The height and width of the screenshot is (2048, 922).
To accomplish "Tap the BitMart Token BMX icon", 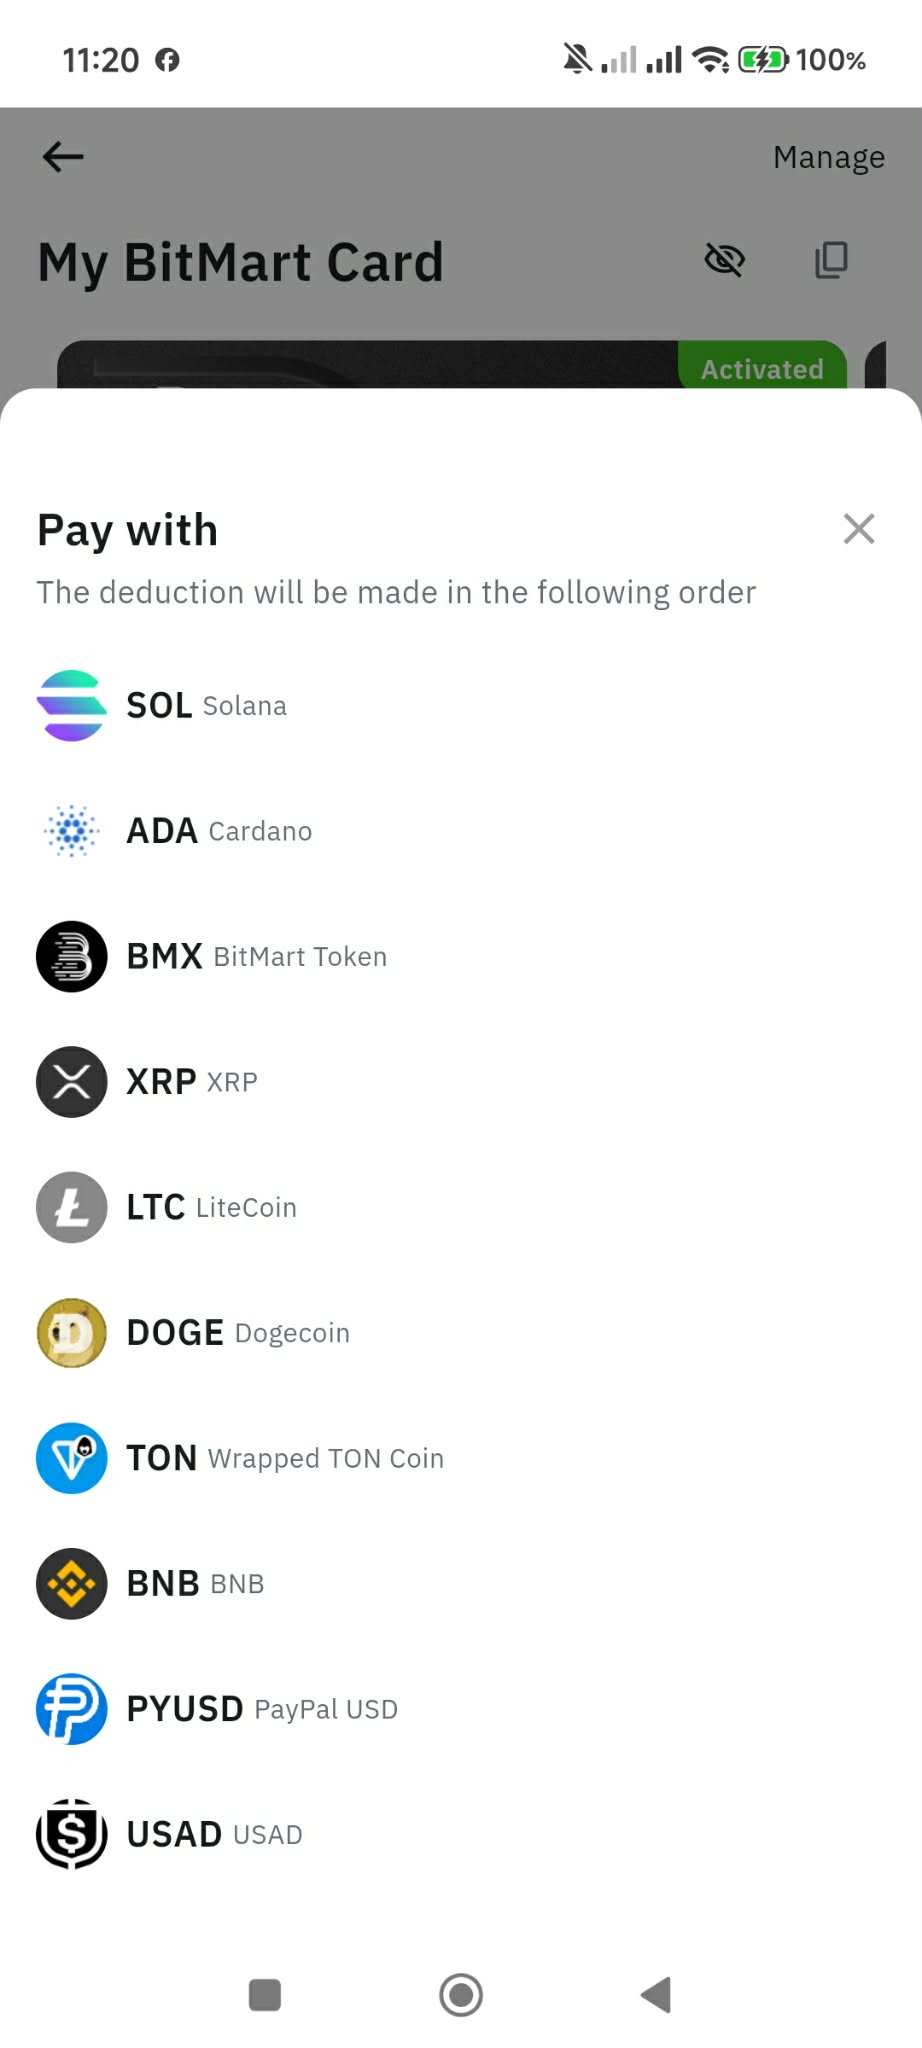I will 71,956.
